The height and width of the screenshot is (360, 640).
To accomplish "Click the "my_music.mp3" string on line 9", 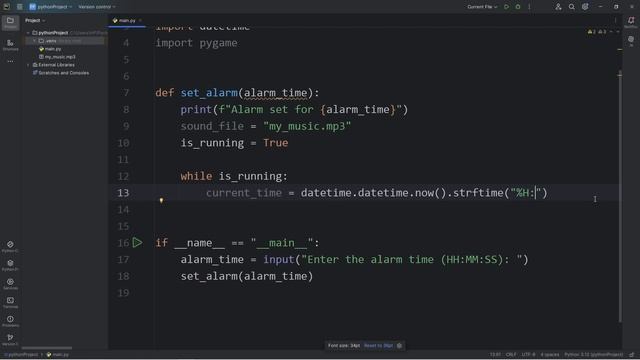I will click(307, 126).
